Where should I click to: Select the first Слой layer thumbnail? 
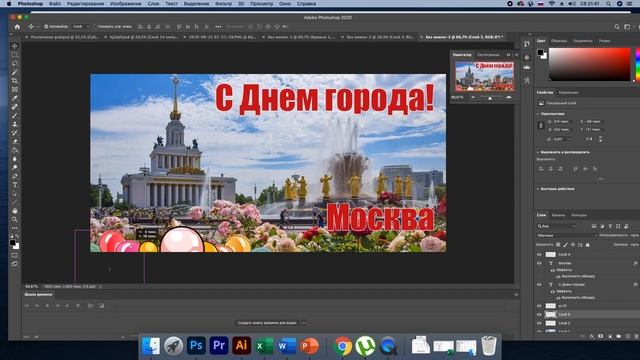(x=551, y=254)
